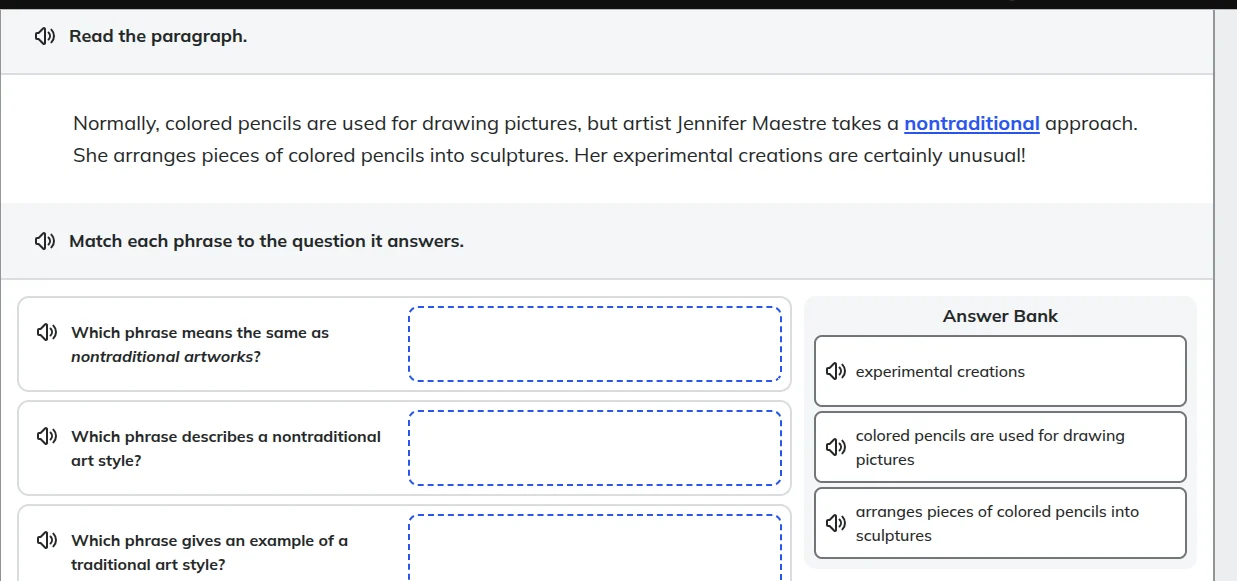Play audio for 'experimental creations' answer

[836, 370]
